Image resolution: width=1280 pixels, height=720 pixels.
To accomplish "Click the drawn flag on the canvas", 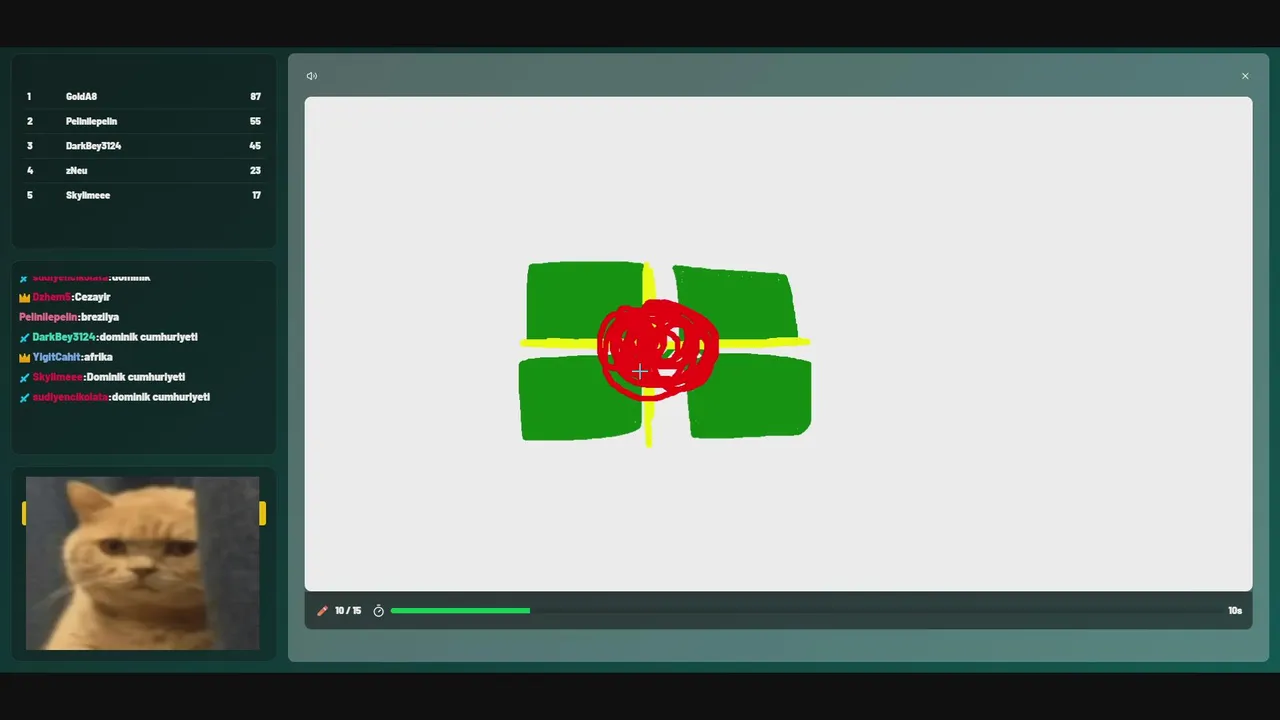I will click(665, 352).
